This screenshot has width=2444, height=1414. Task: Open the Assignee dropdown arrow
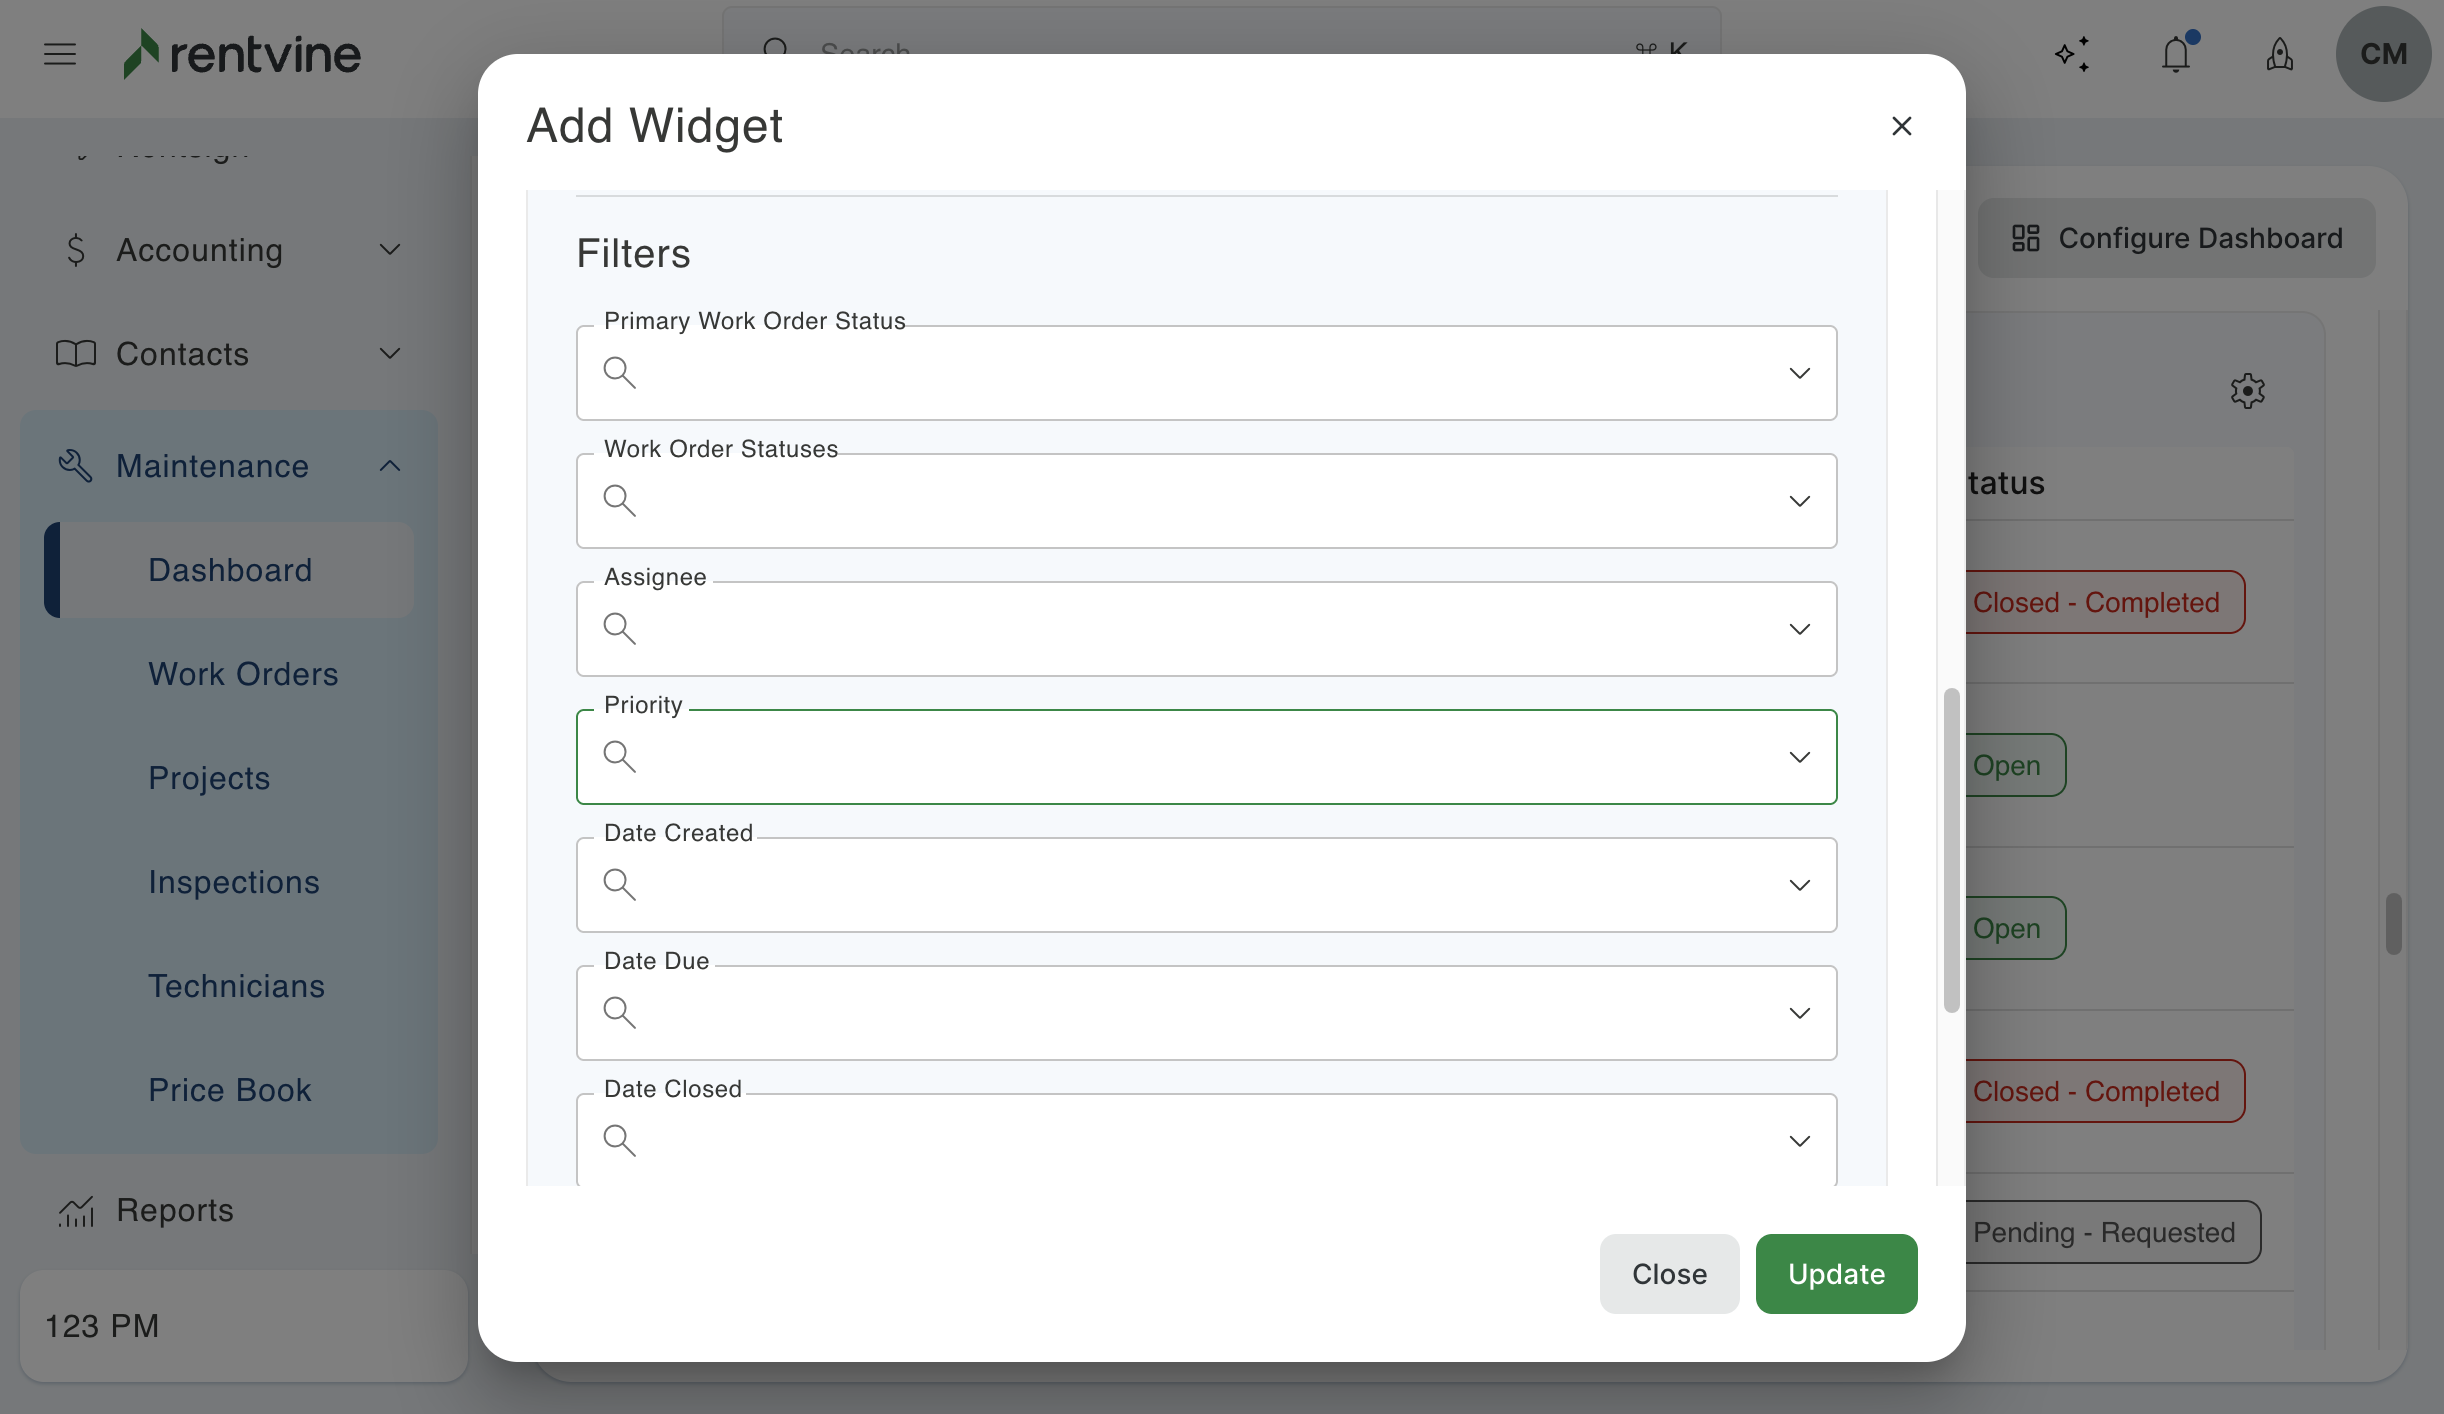point(1799,629)
